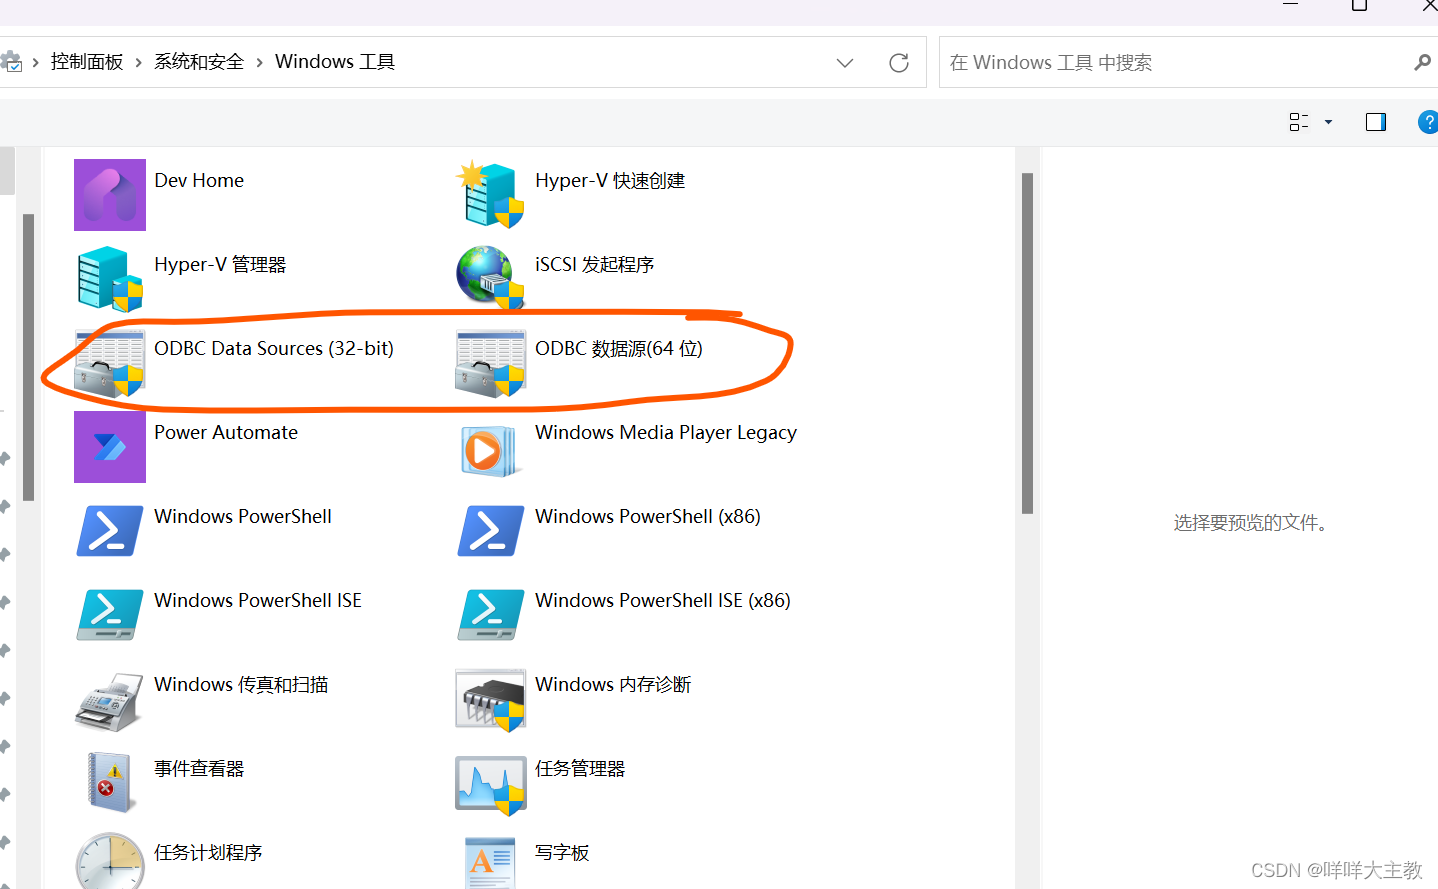Open 写字板
This screenshot has width=1438, height=889.
point(562,852)
